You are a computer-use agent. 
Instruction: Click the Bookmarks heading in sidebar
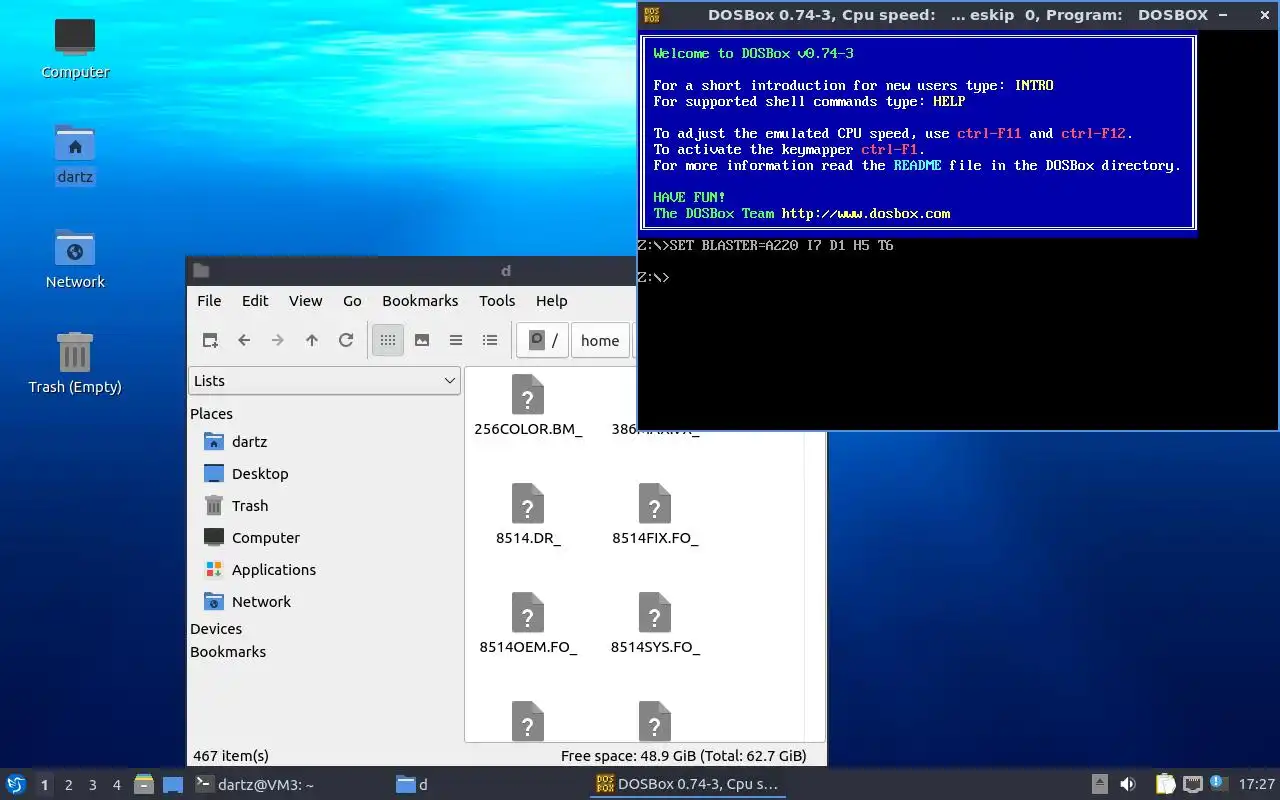pos(228,651)
